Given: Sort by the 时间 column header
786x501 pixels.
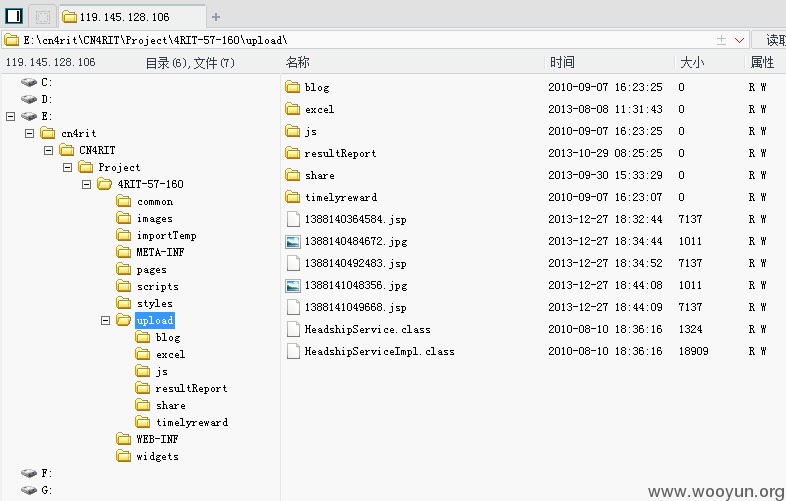Looking at the screenshot, I should tap(562, 62).
